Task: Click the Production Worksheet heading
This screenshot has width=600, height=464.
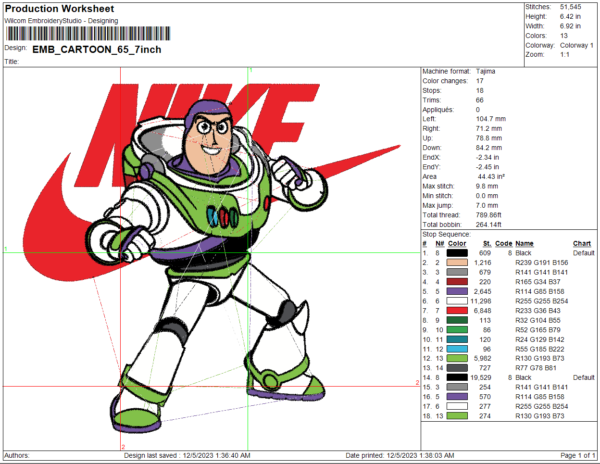Action: tap(59, 9)
